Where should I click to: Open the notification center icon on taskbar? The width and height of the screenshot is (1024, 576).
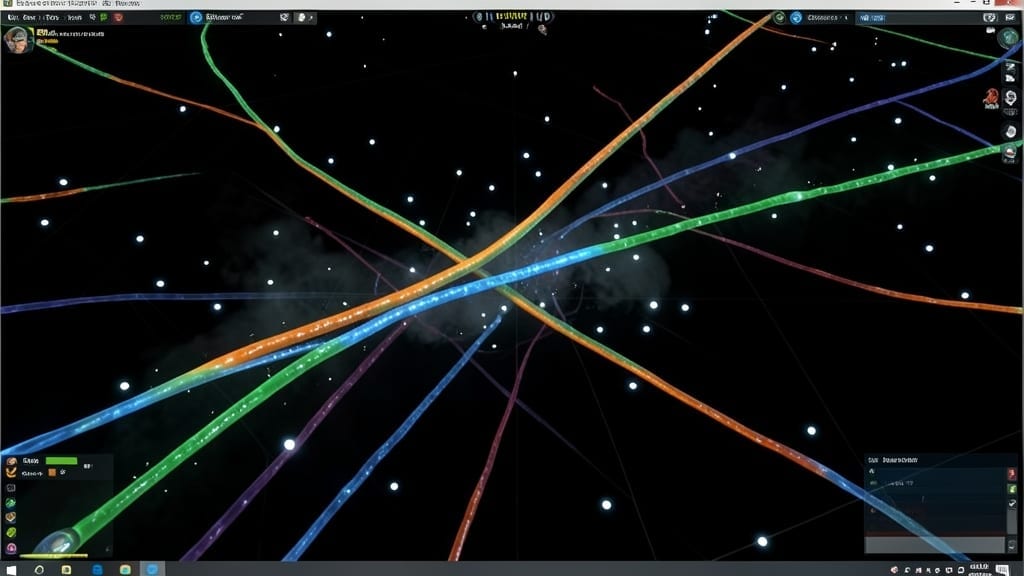[1002, 570]
